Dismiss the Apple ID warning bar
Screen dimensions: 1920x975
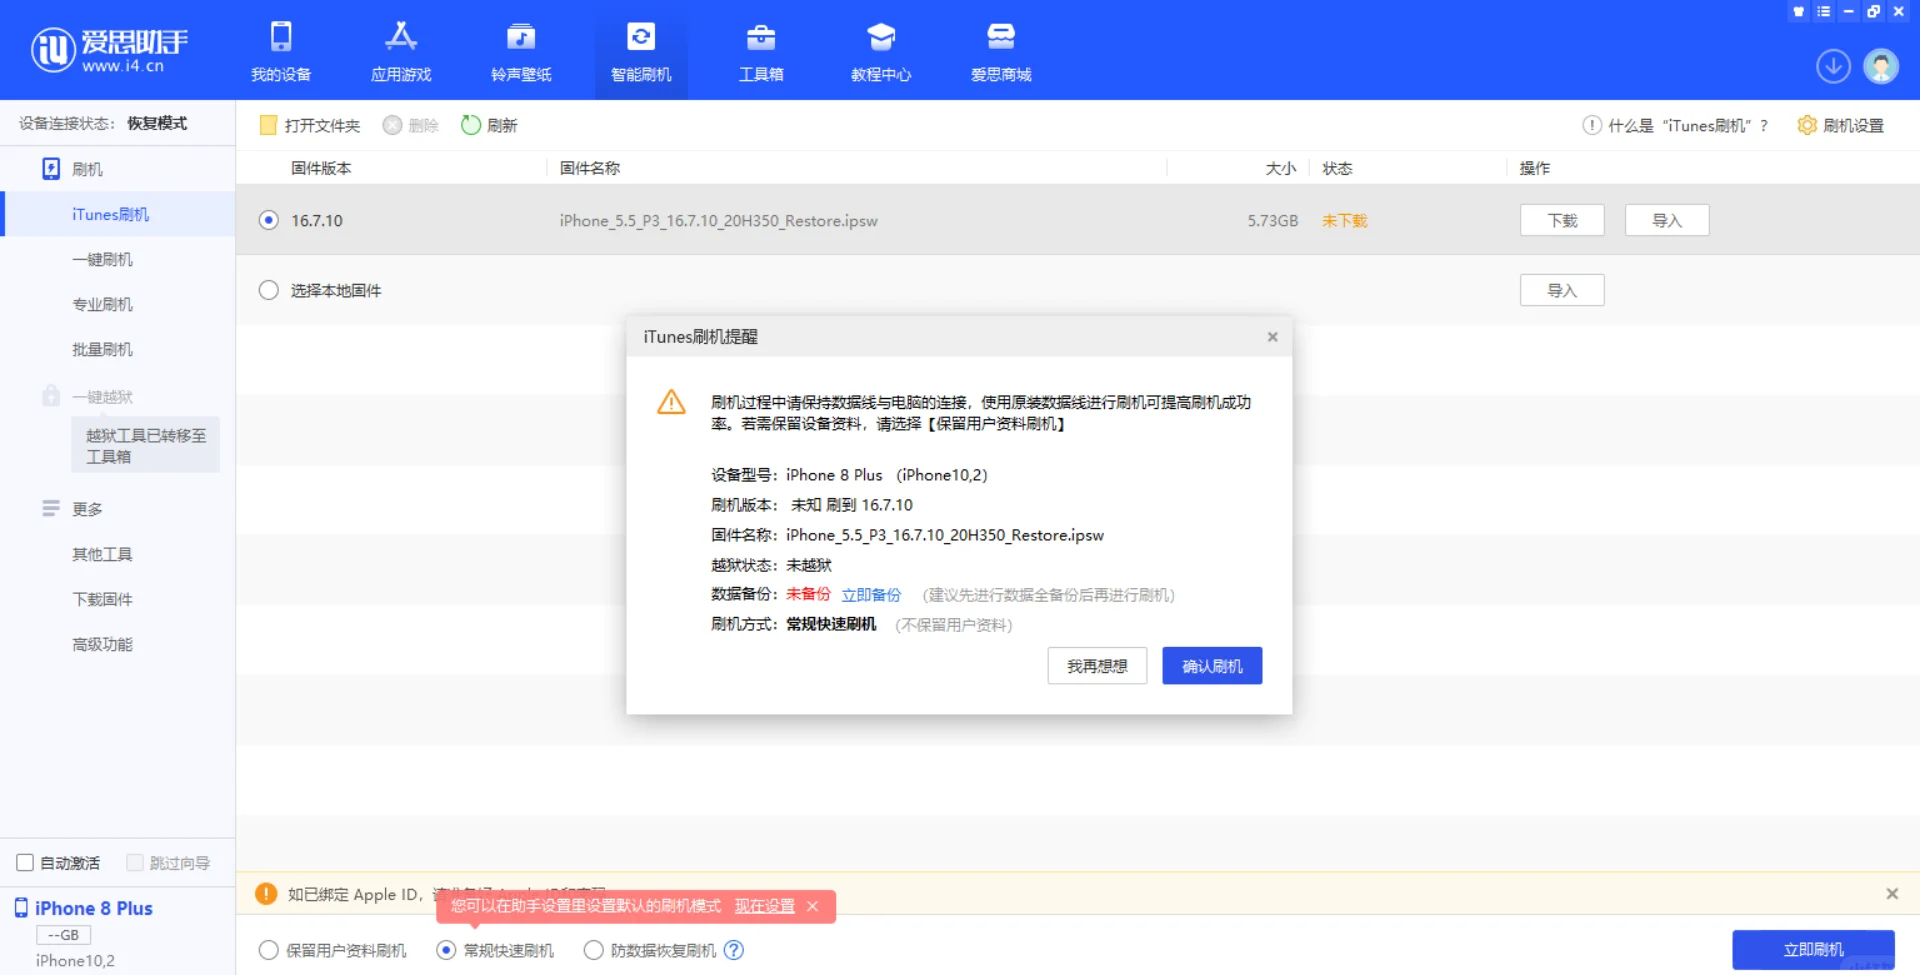[1892, 894]
